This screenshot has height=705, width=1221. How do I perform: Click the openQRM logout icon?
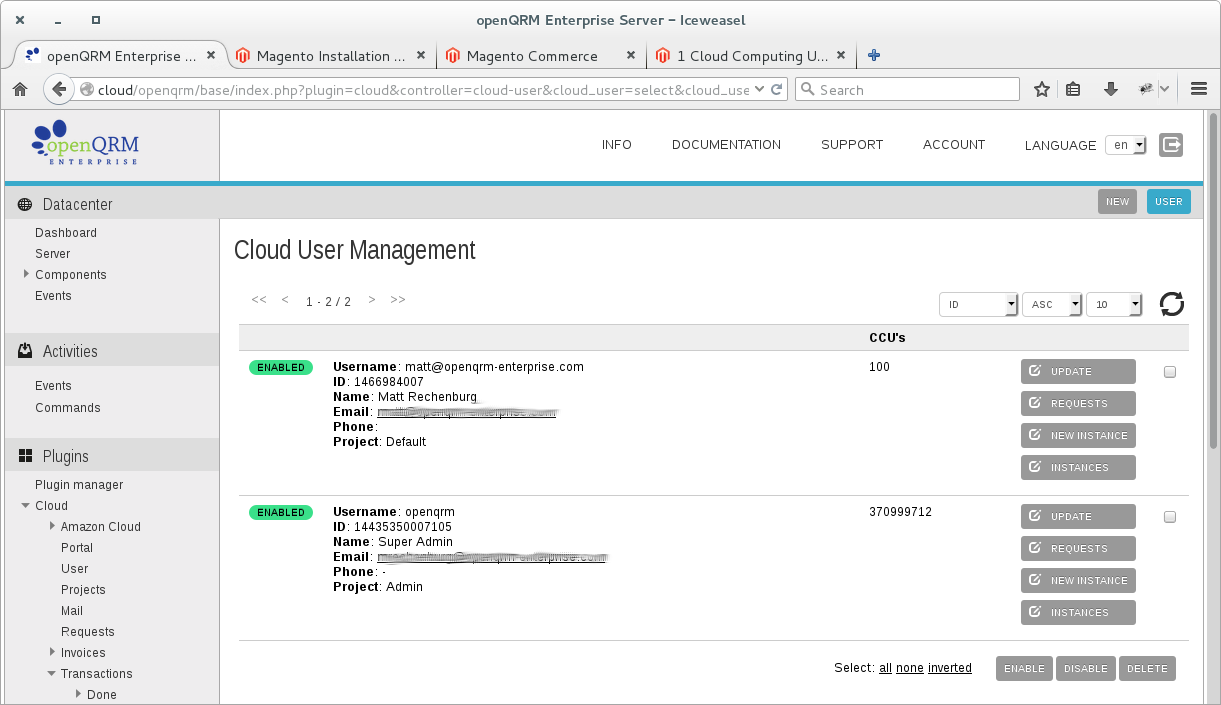[1171, 145]
